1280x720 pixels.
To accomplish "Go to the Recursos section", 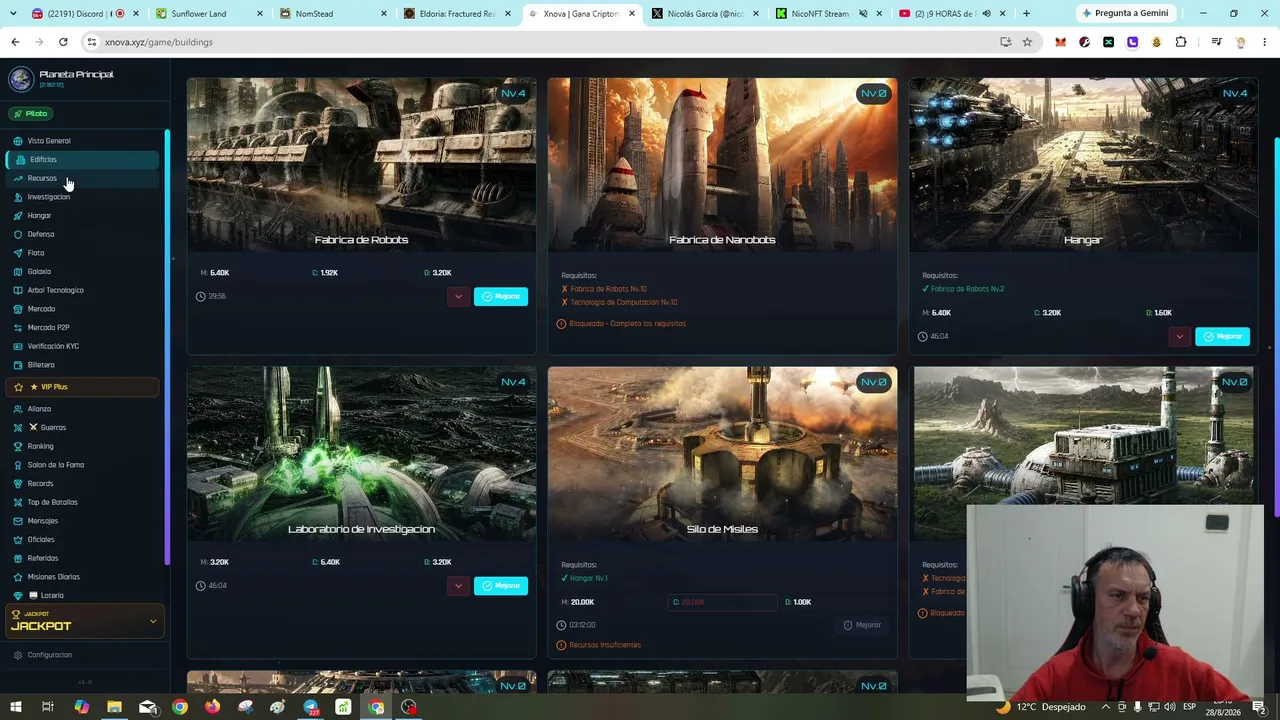I will pyautogui.click(x=82, y=178).
